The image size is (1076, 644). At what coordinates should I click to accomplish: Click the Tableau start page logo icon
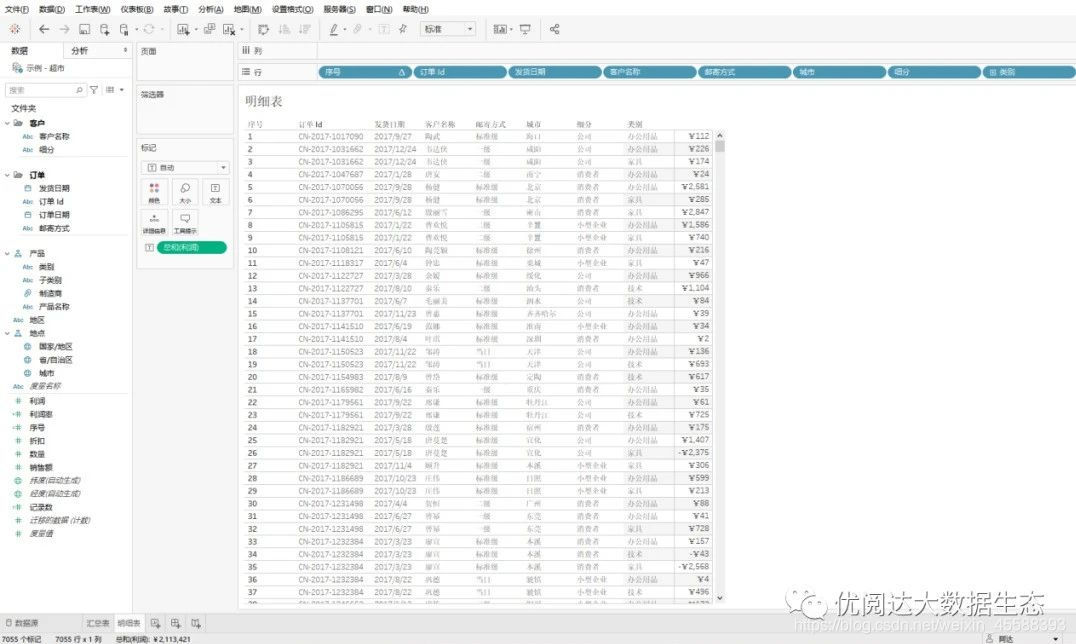coord(14,29)
